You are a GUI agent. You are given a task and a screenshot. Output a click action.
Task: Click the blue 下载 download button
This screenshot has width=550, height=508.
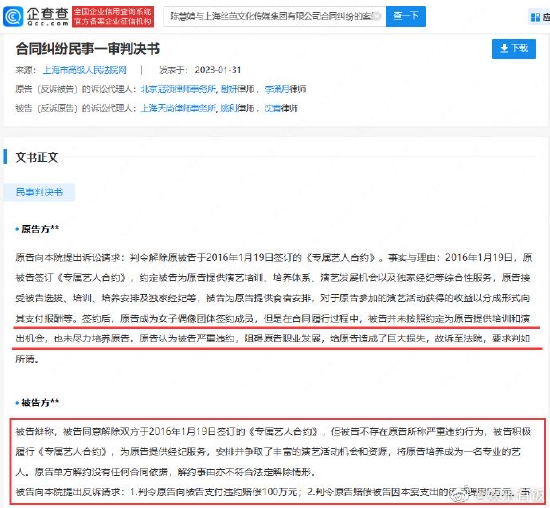click(x=514, y=48)
